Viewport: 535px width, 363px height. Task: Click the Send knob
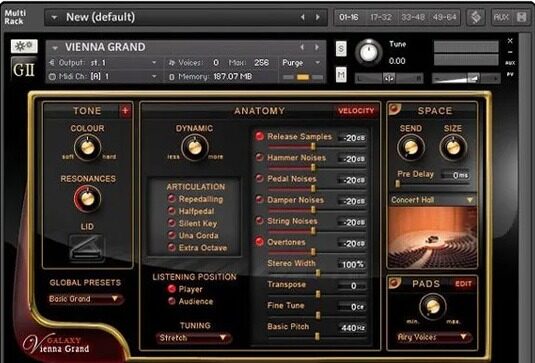411,147
